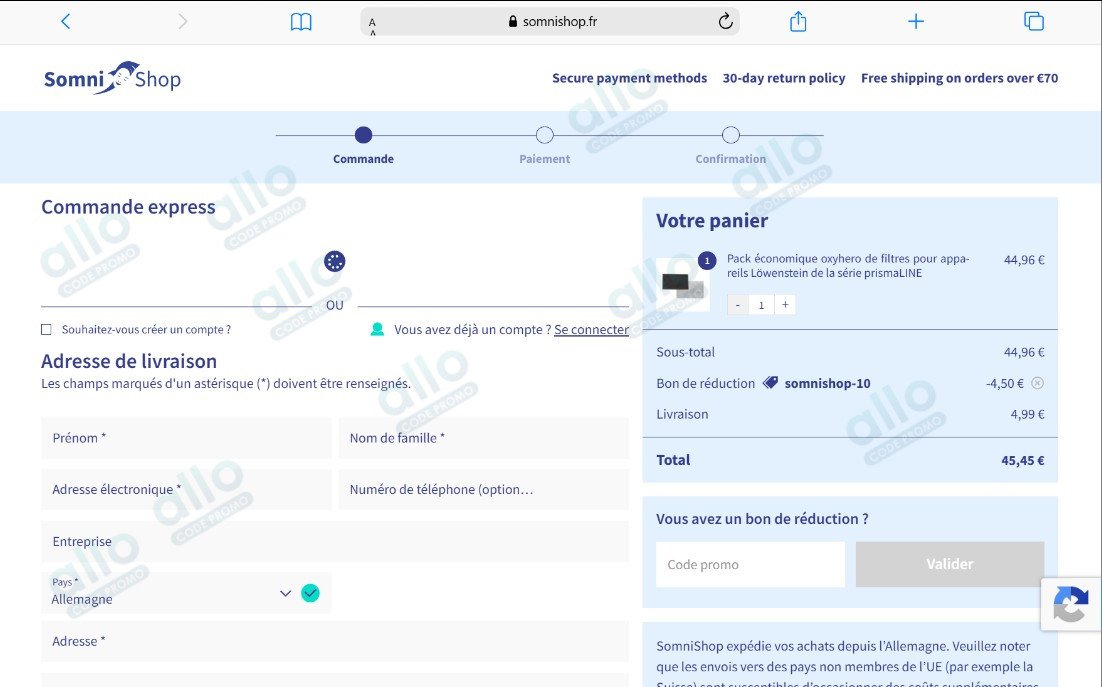Click the Pack économique oxyhero product name
Viewport: 1102px width, 687px height.
pos(848,266)
